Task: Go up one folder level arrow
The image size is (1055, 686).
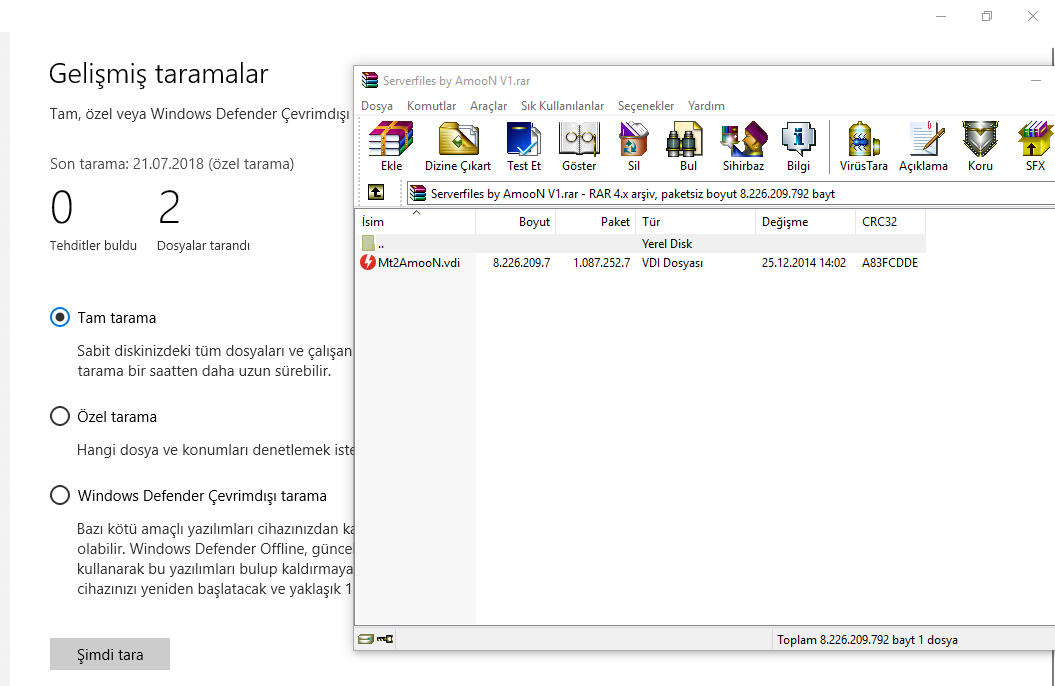Action: coord(376,193)
